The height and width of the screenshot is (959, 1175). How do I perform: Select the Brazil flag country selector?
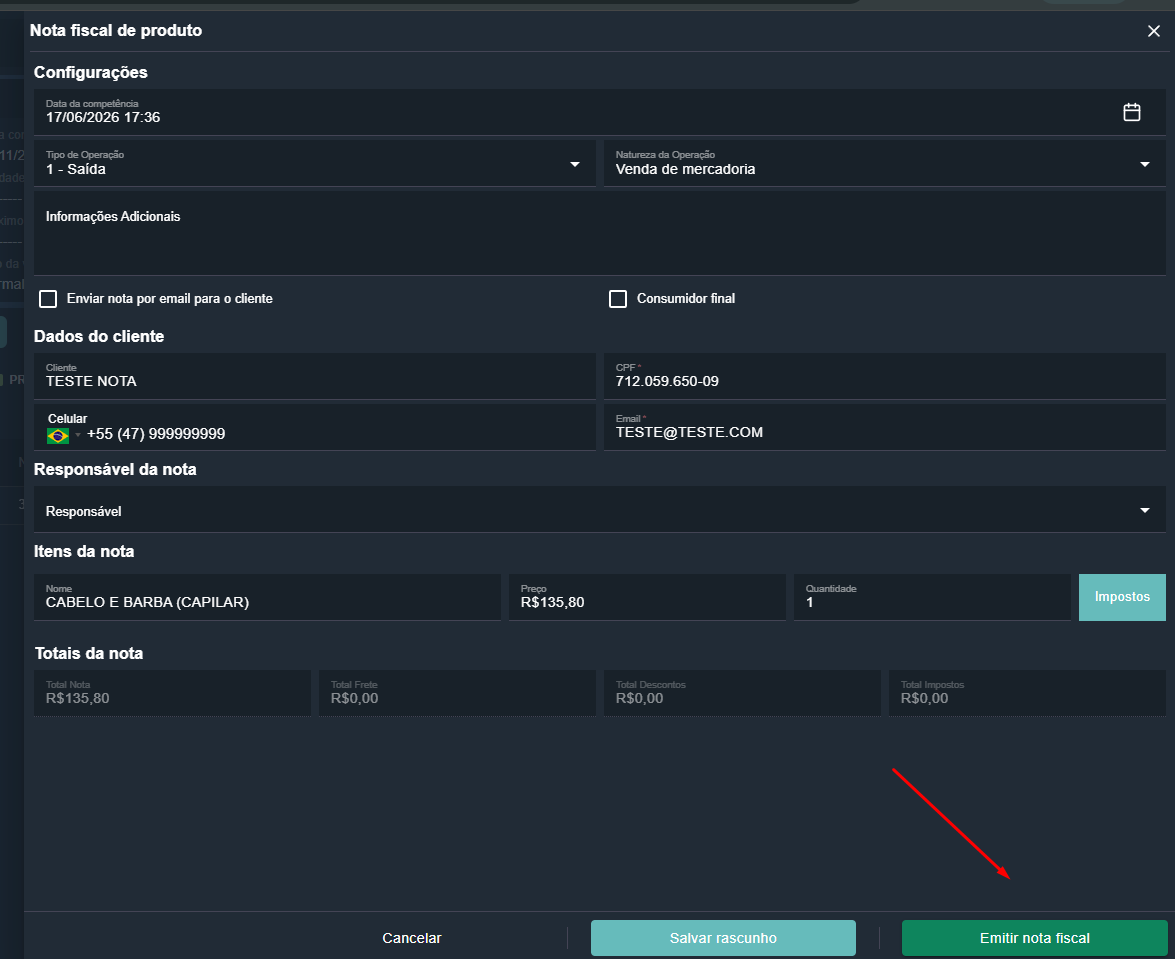58,435
